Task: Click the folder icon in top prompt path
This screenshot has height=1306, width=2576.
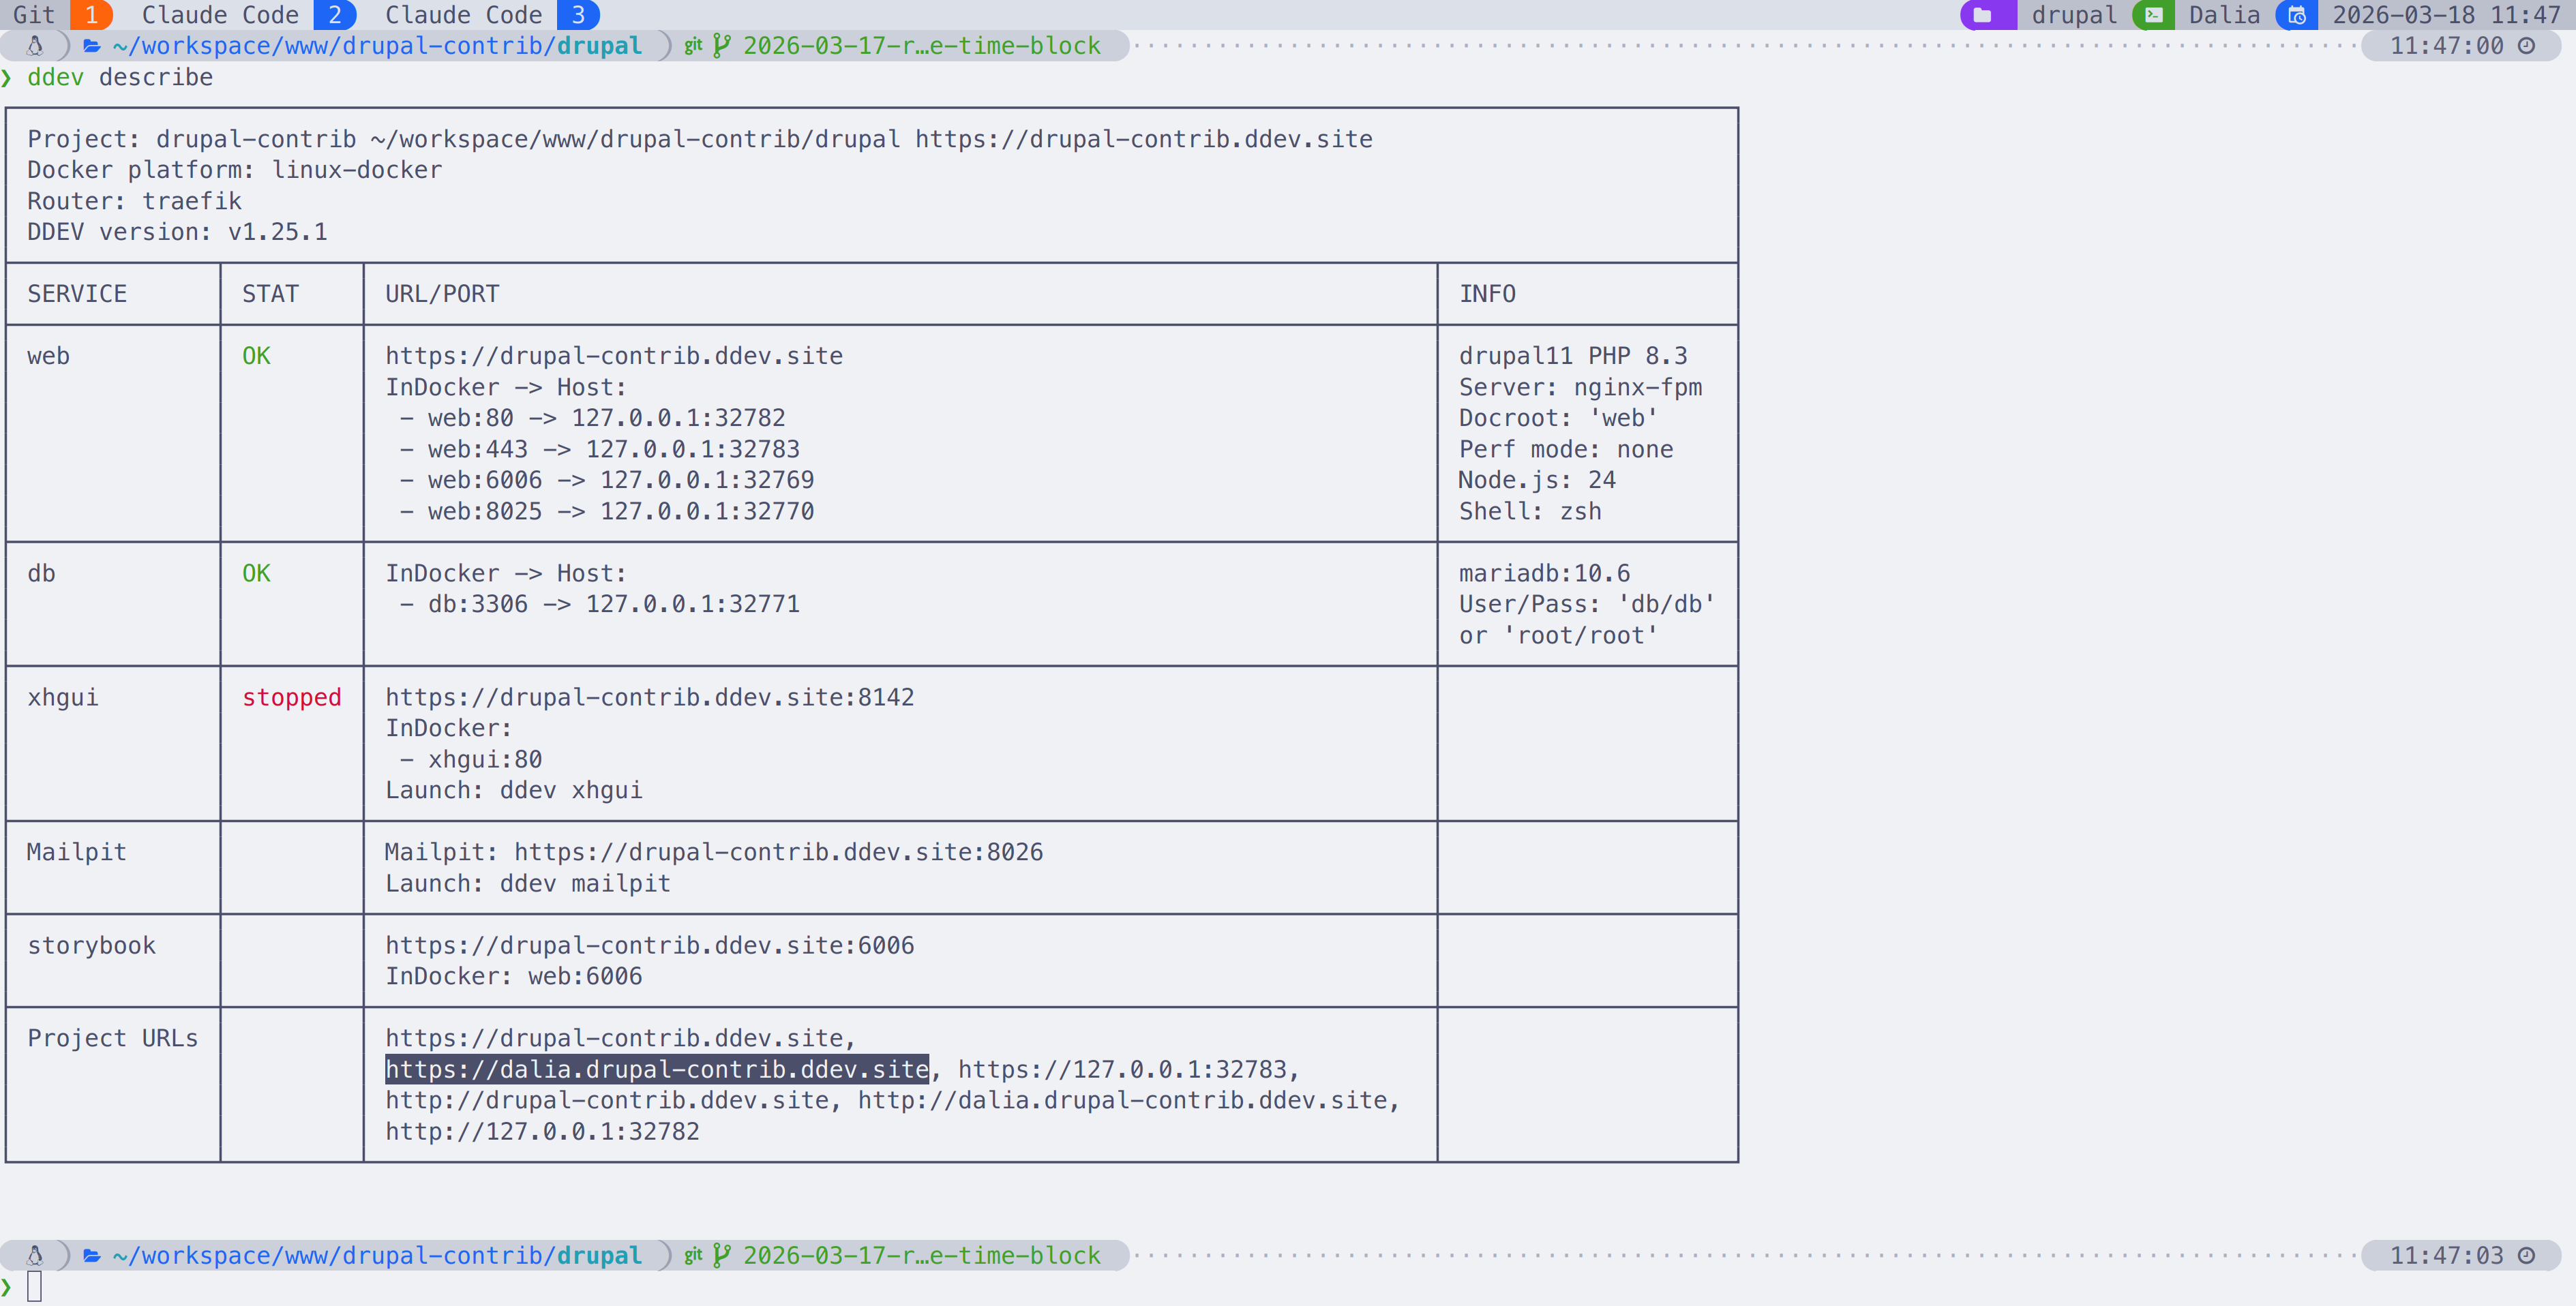Action: (x=92, y=46)
